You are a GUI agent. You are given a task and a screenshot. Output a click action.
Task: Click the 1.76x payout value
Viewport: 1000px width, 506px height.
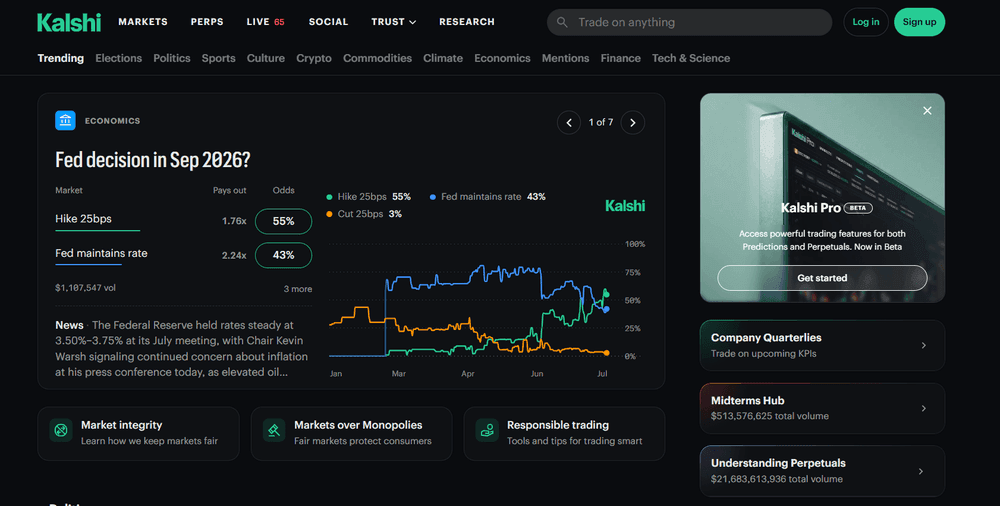[234, 221]
